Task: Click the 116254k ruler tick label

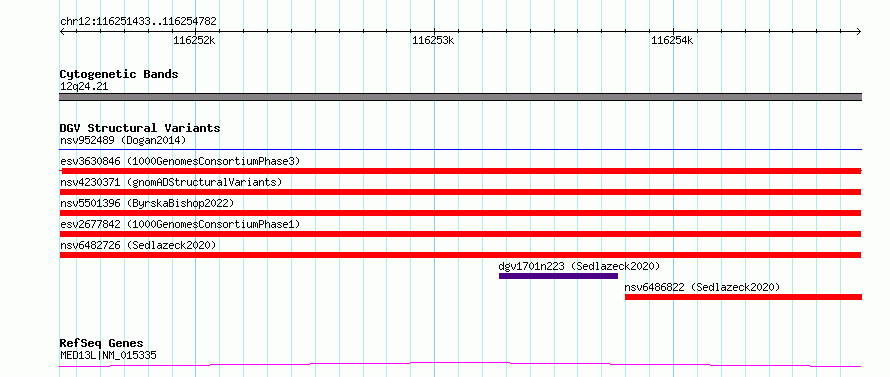Action: tap(673, 40)
